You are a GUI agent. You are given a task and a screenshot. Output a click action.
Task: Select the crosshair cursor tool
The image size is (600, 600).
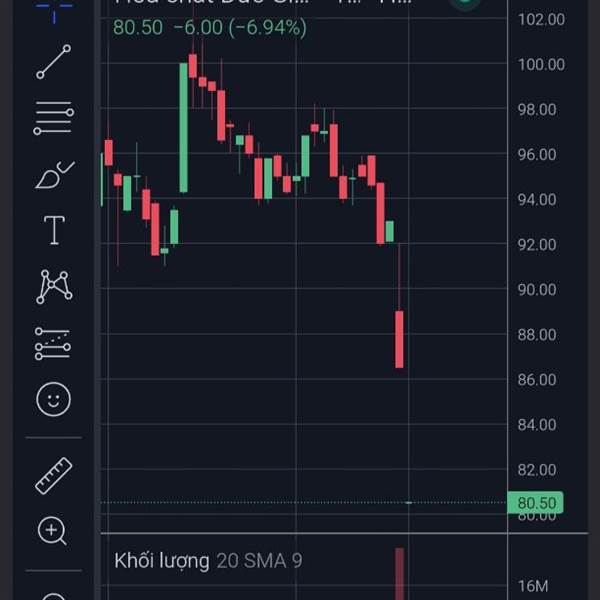[x=54, y=5]
